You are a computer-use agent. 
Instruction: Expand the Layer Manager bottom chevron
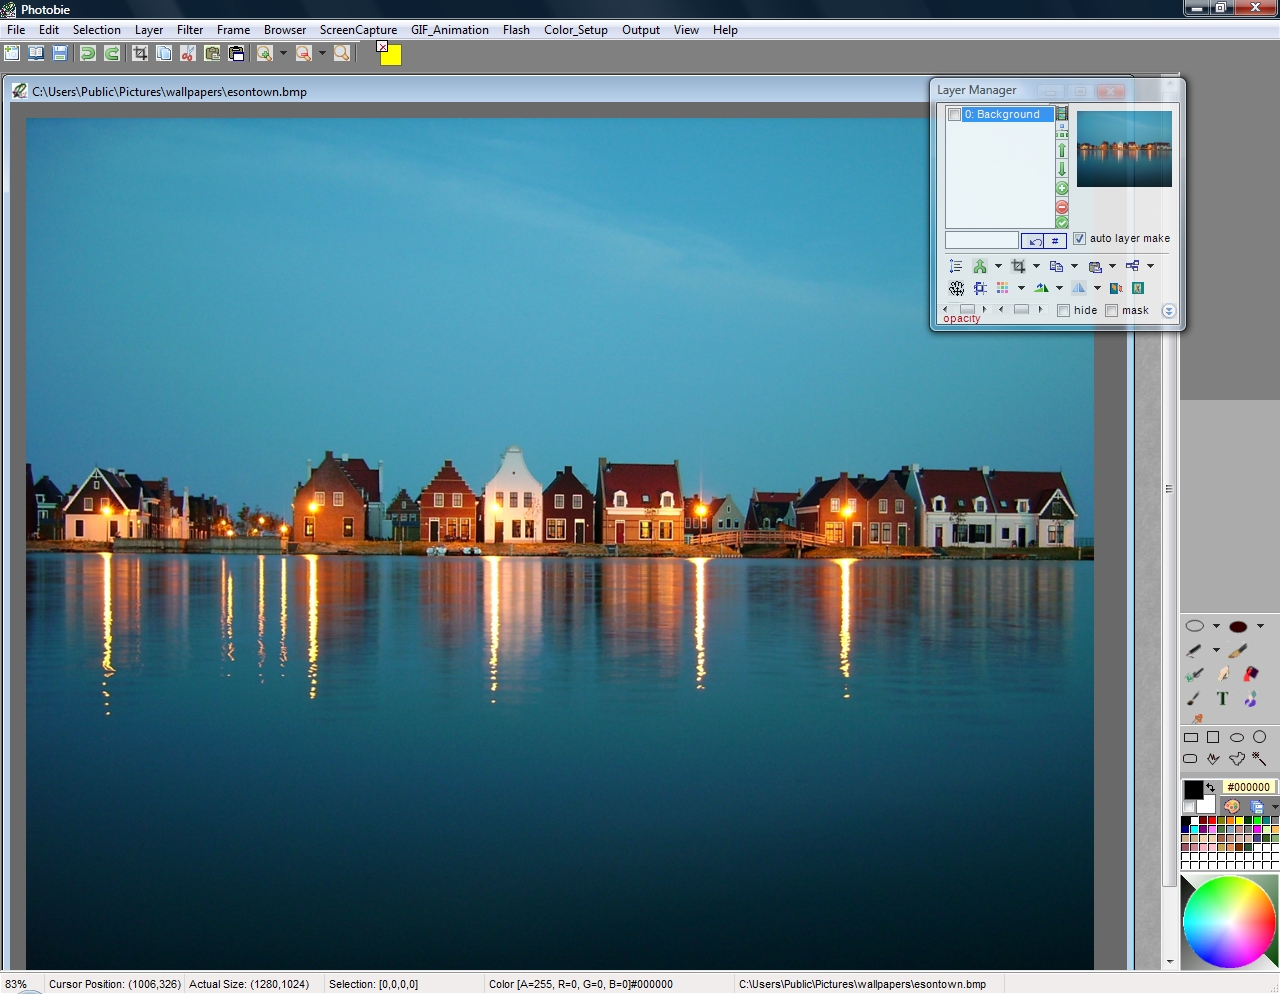point(1168,311)
